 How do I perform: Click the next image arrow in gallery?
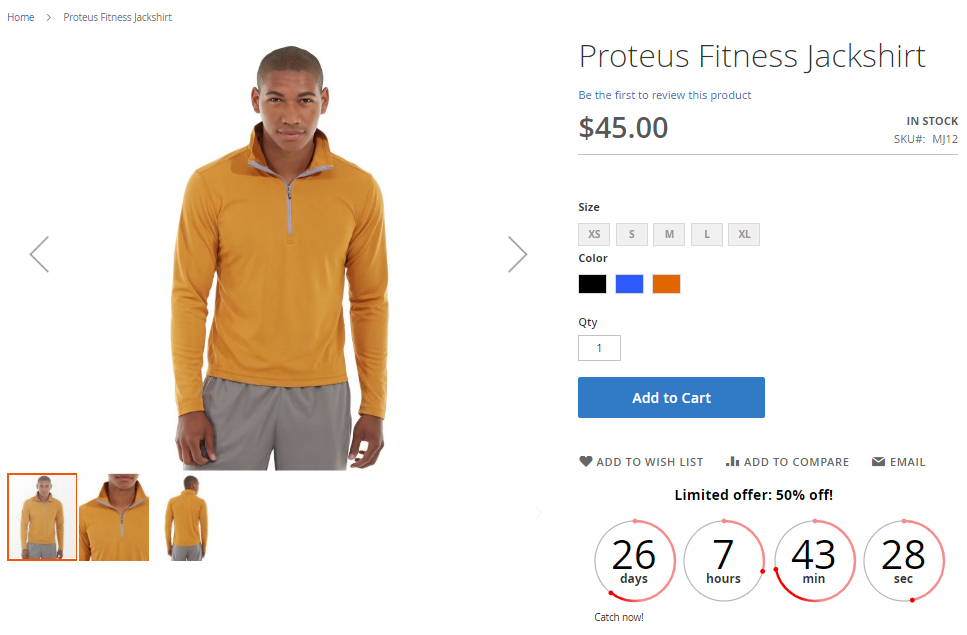517,254
